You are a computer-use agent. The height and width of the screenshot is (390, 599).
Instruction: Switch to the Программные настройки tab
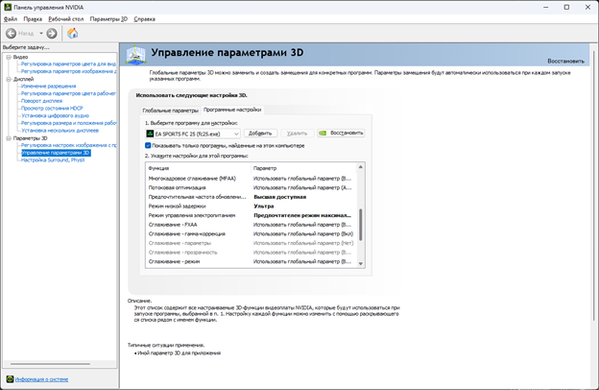[x=232, y=110]
